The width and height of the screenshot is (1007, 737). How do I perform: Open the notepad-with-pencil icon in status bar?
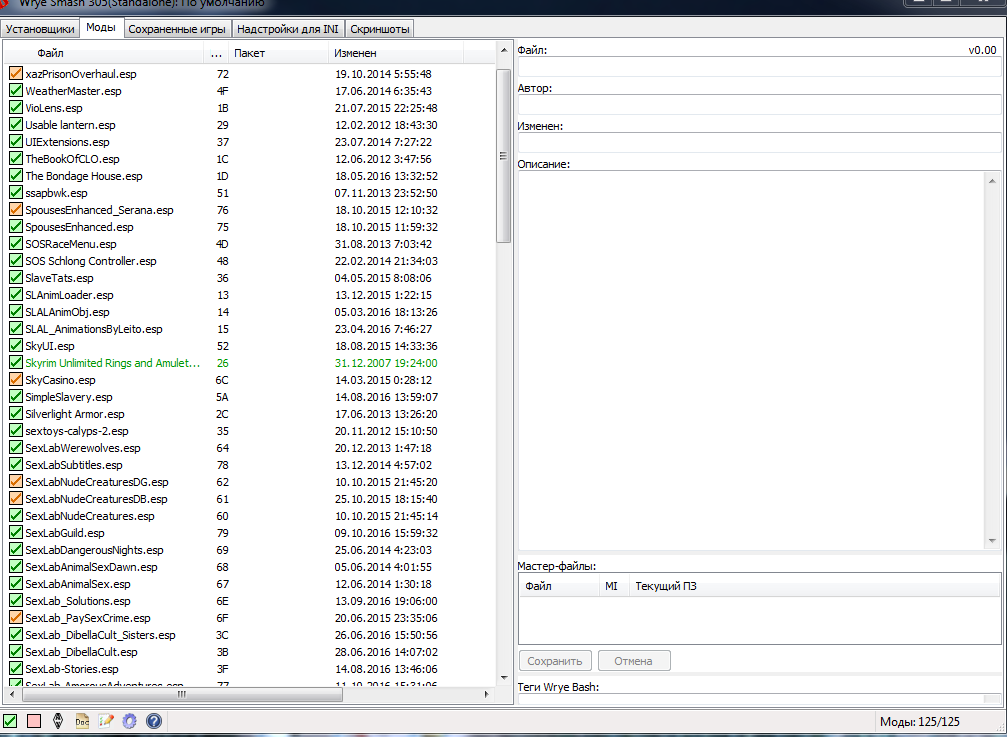pos(106,721)
